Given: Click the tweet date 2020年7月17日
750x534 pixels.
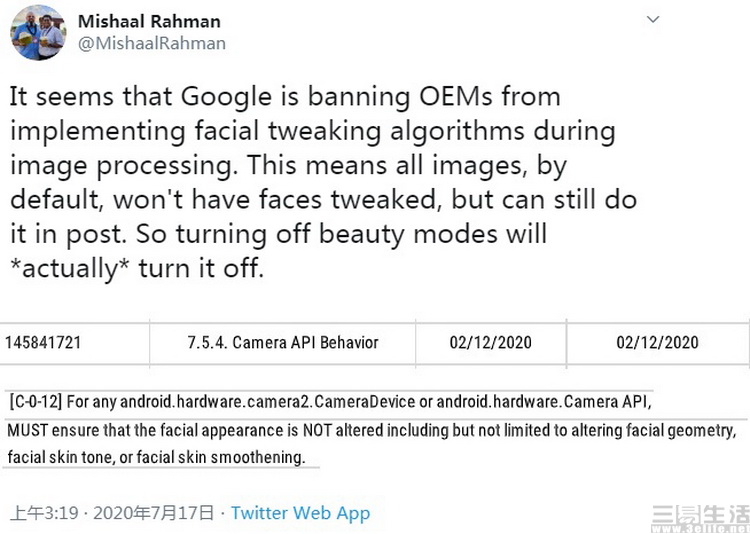Looking at the screenshot, I should pyautogui.click(x=154, y=513).
